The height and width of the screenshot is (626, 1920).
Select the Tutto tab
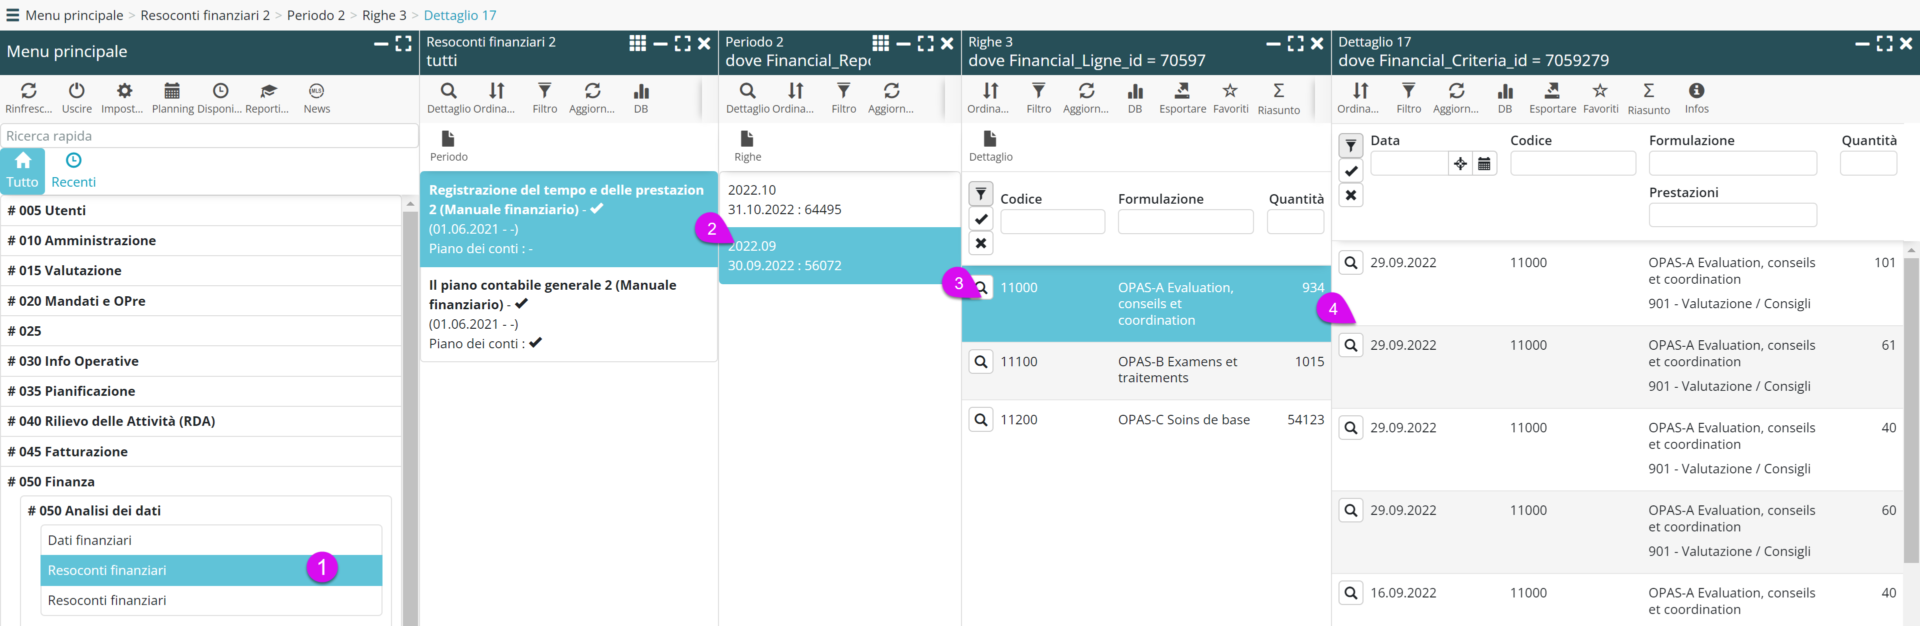tap(22, 170)
